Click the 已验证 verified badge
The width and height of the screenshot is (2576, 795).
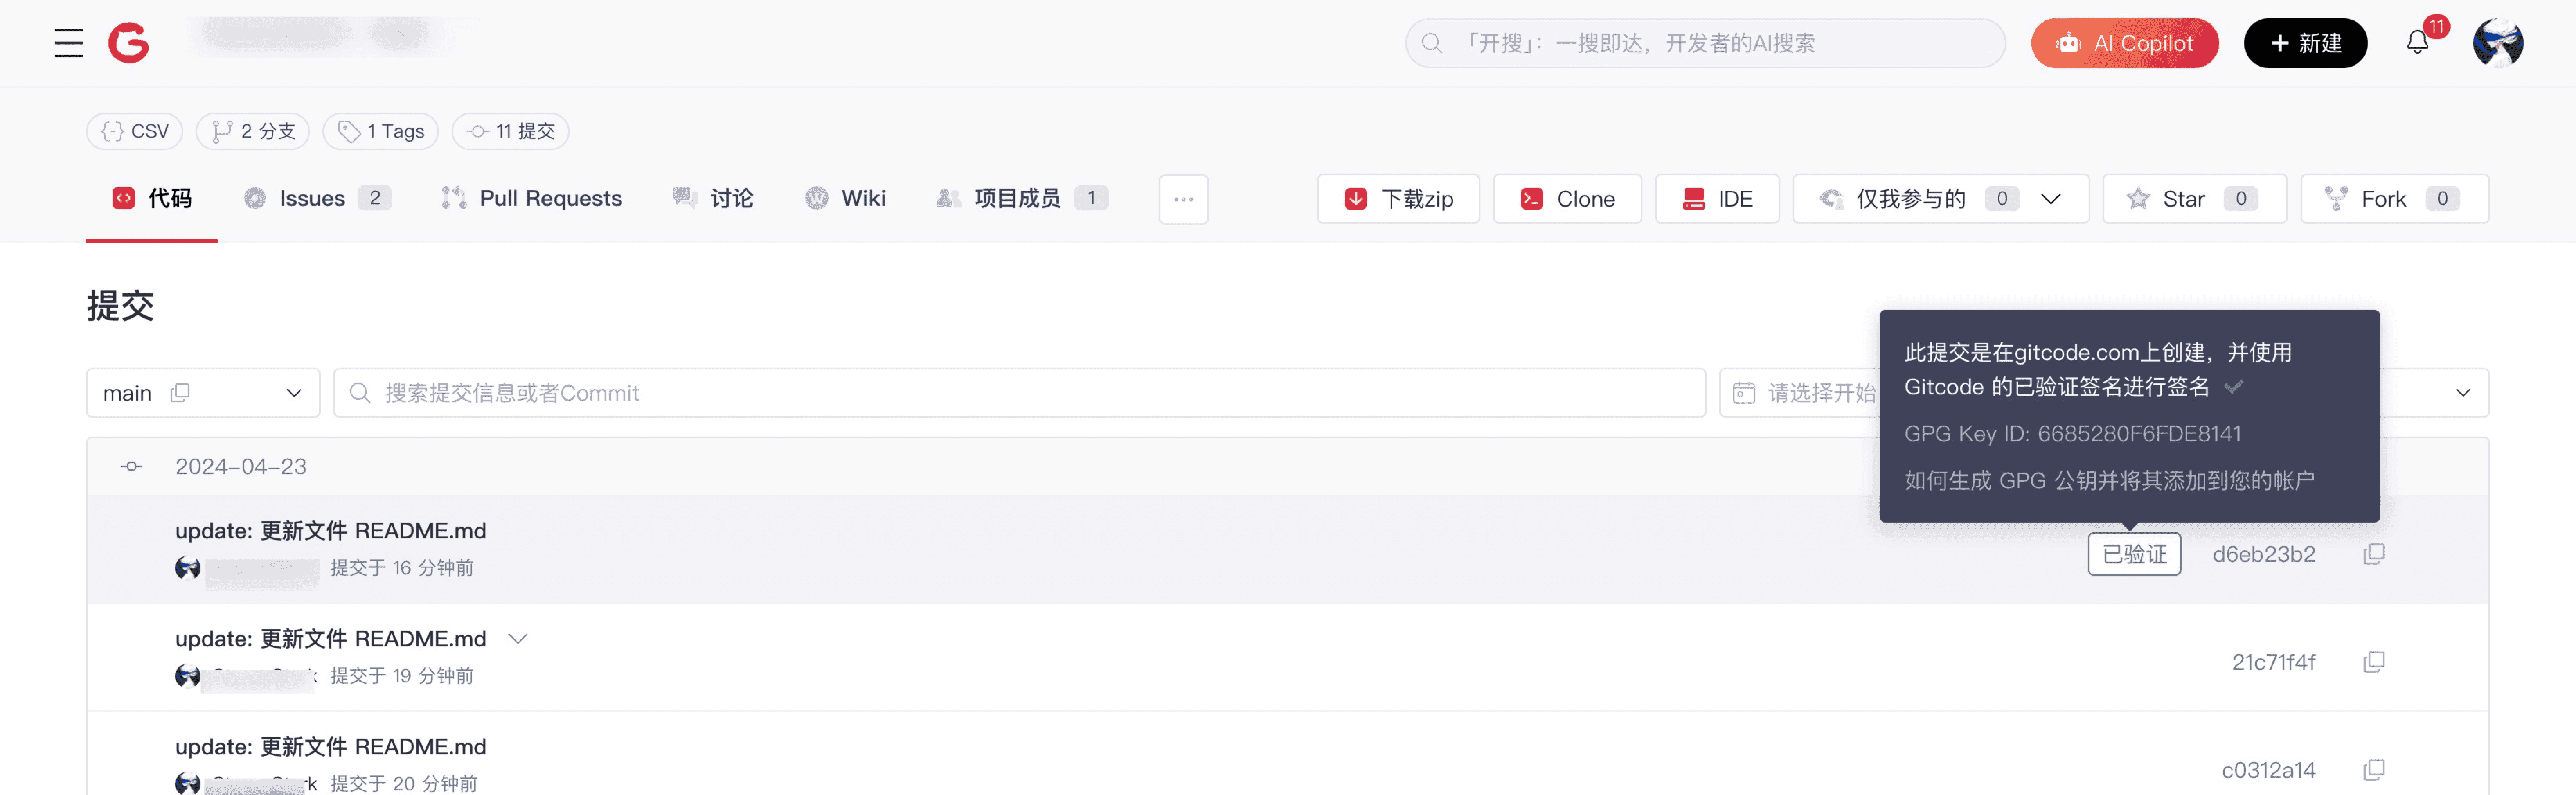2133,554
